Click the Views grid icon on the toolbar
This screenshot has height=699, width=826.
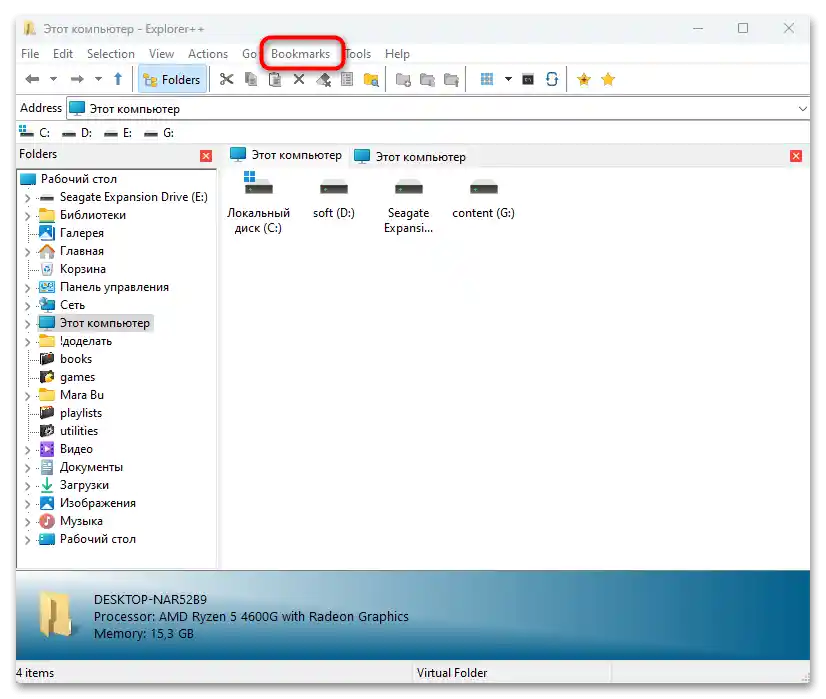point(488,79)
